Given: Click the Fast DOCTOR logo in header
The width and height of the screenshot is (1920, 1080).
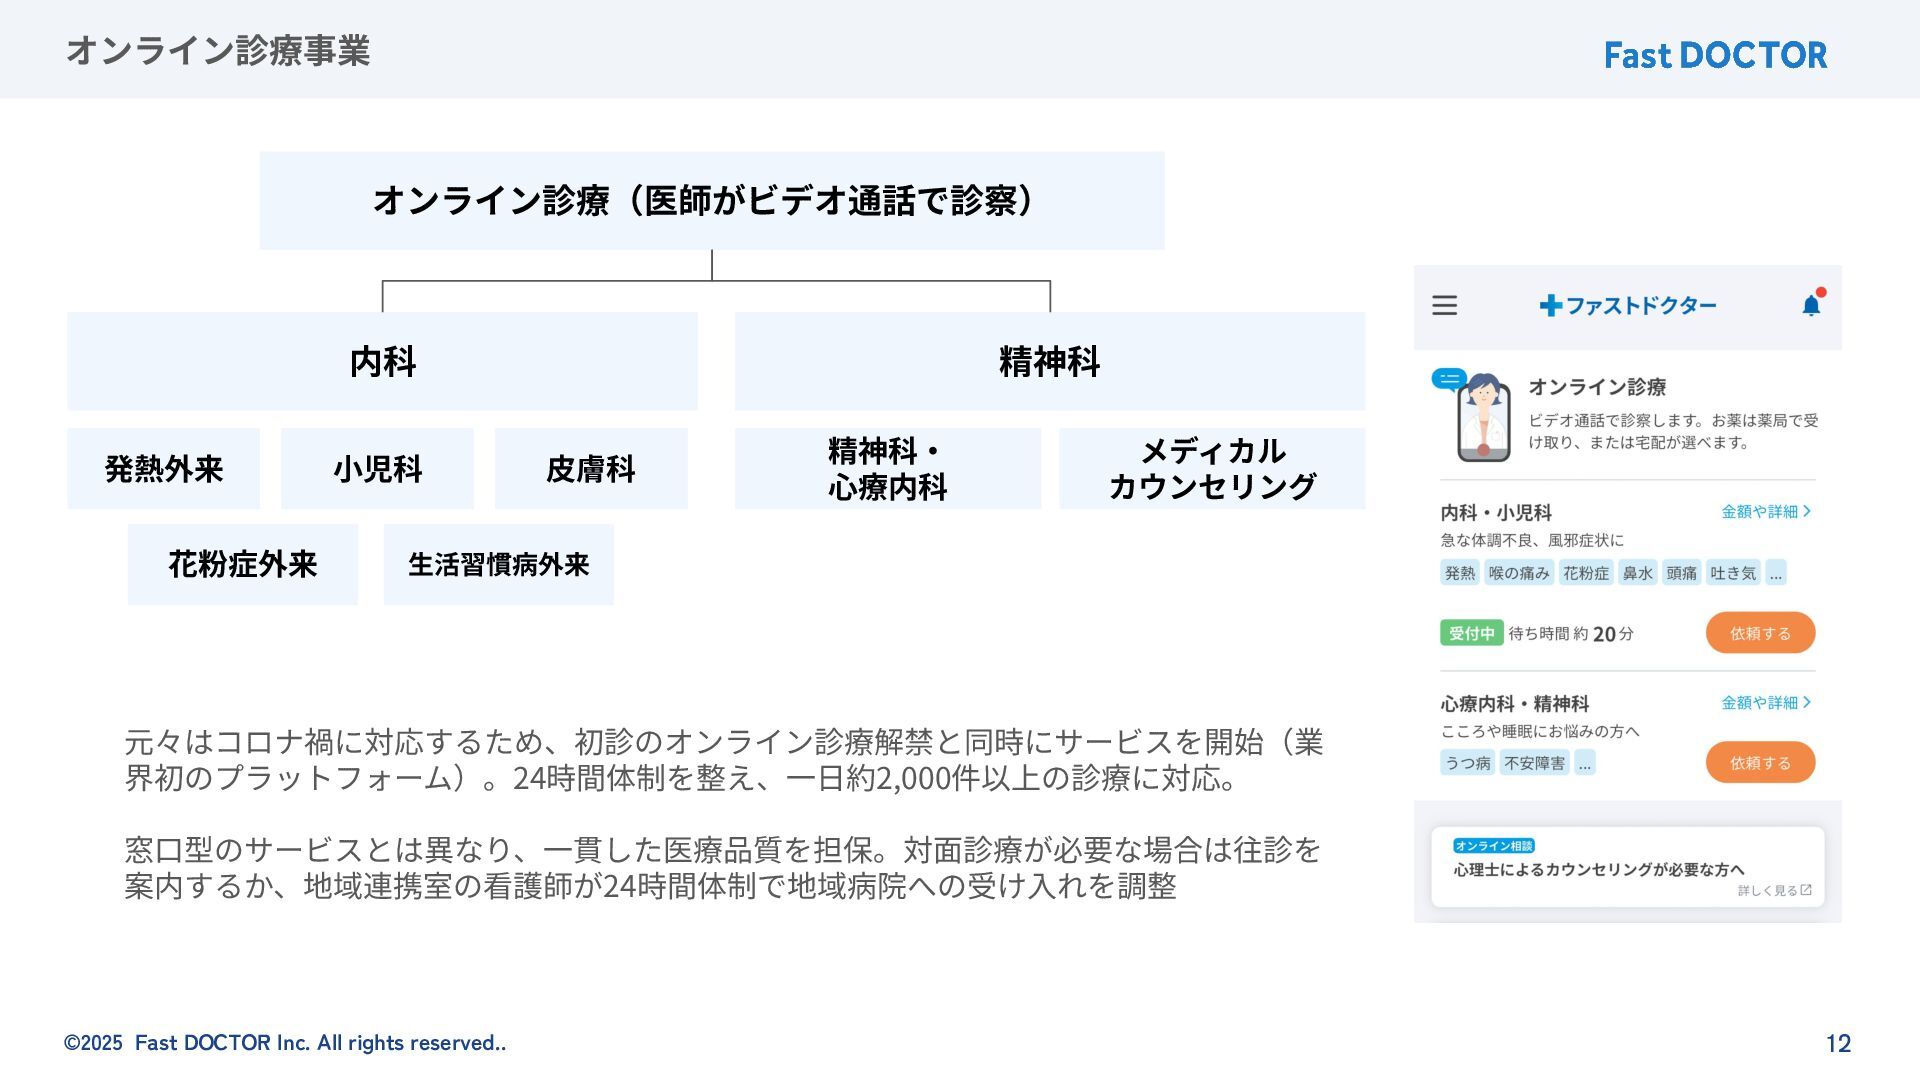Looking at the screenshot, I should tap(1715, 55).
